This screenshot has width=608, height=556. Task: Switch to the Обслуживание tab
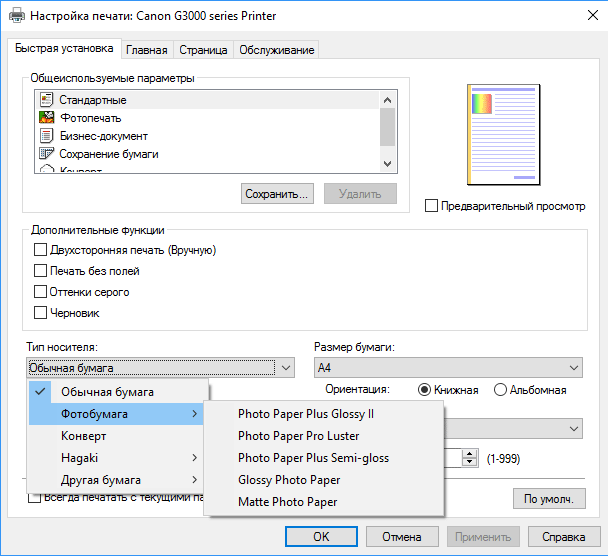pyautogui.click(x=276, y=50)
